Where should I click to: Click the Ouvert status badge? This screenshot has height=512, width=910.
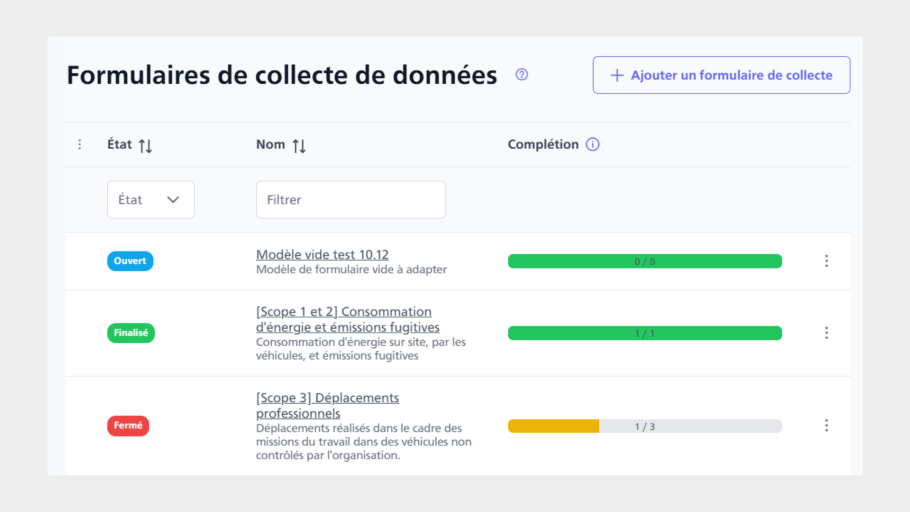tap(130, 261)
